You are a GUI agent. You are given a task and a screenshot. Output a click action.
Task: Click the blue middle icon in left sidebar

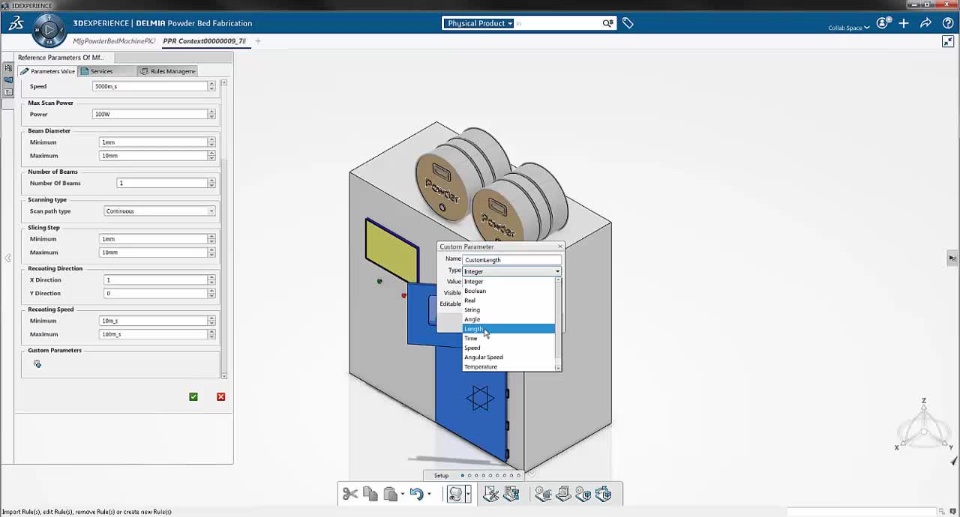(8, 80)
